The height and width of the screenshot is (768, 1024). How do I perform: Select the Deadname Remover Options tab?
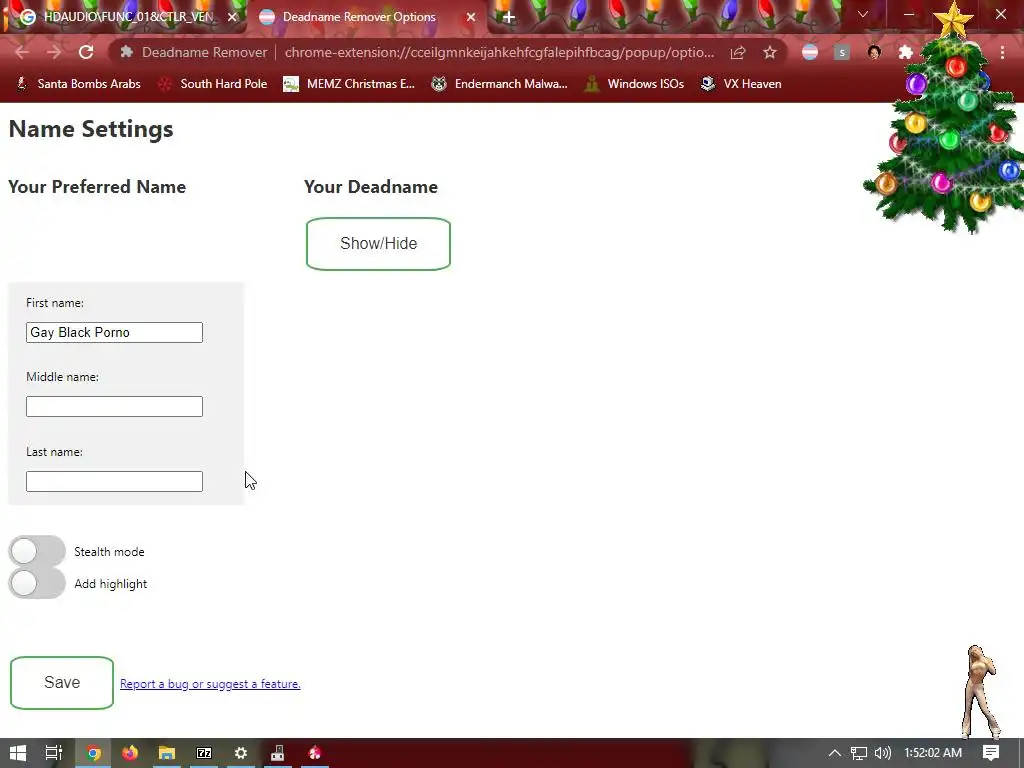pos(359,17)
